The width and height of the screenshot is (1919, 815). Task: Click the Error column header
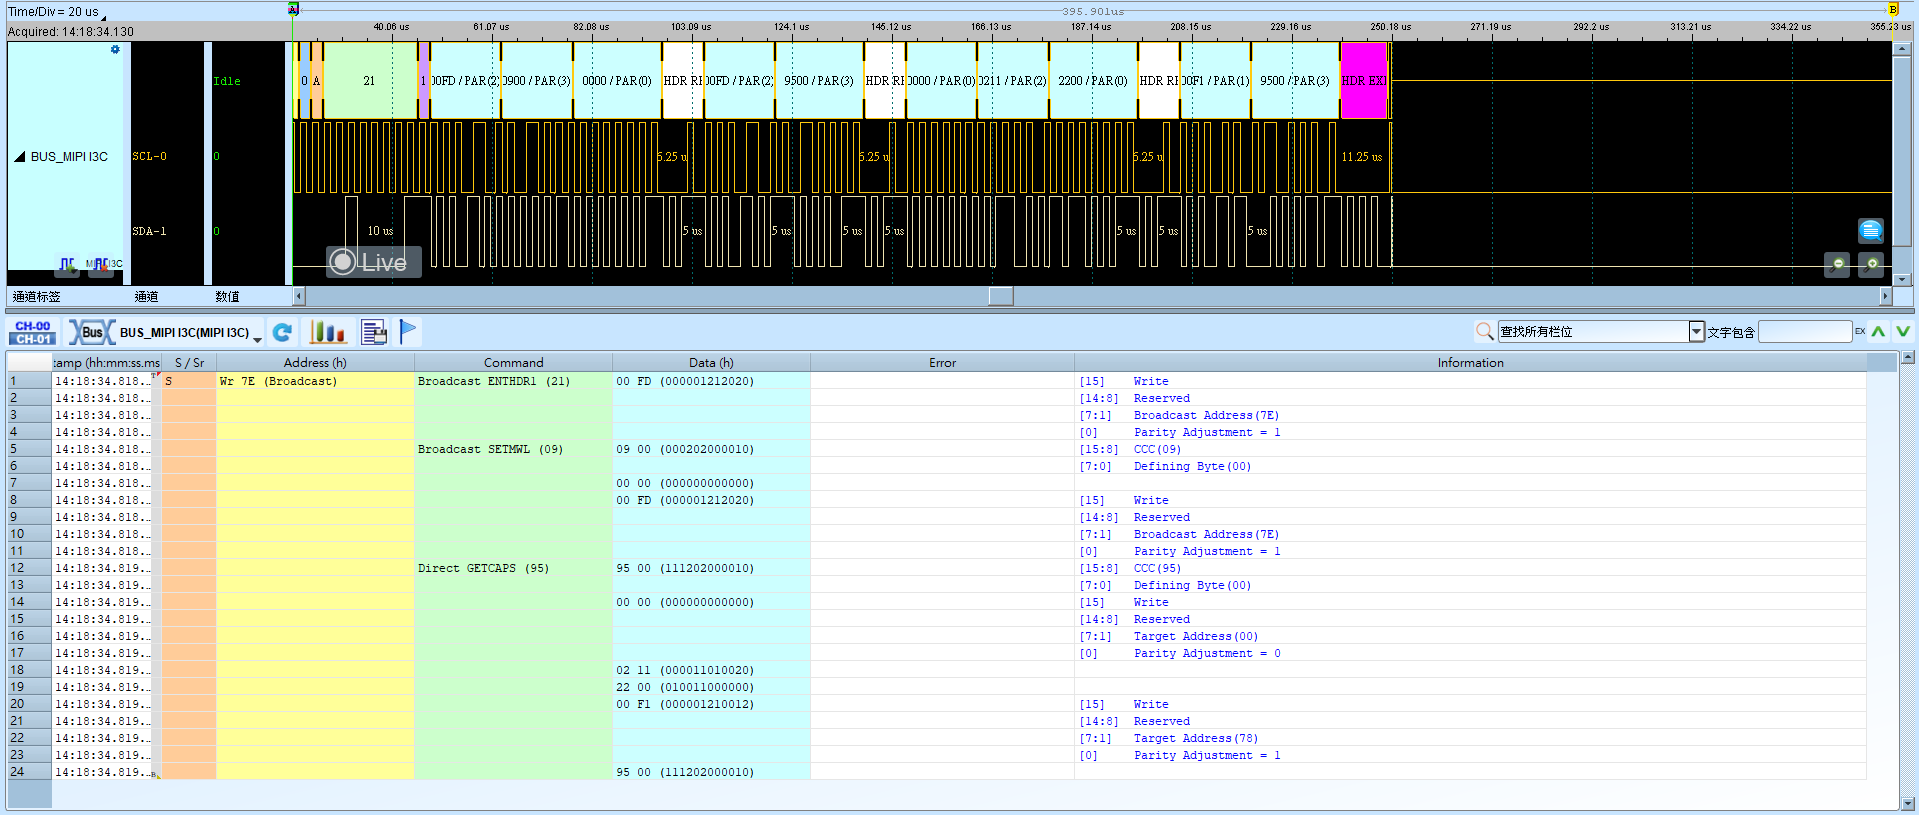tap(942, 363)
